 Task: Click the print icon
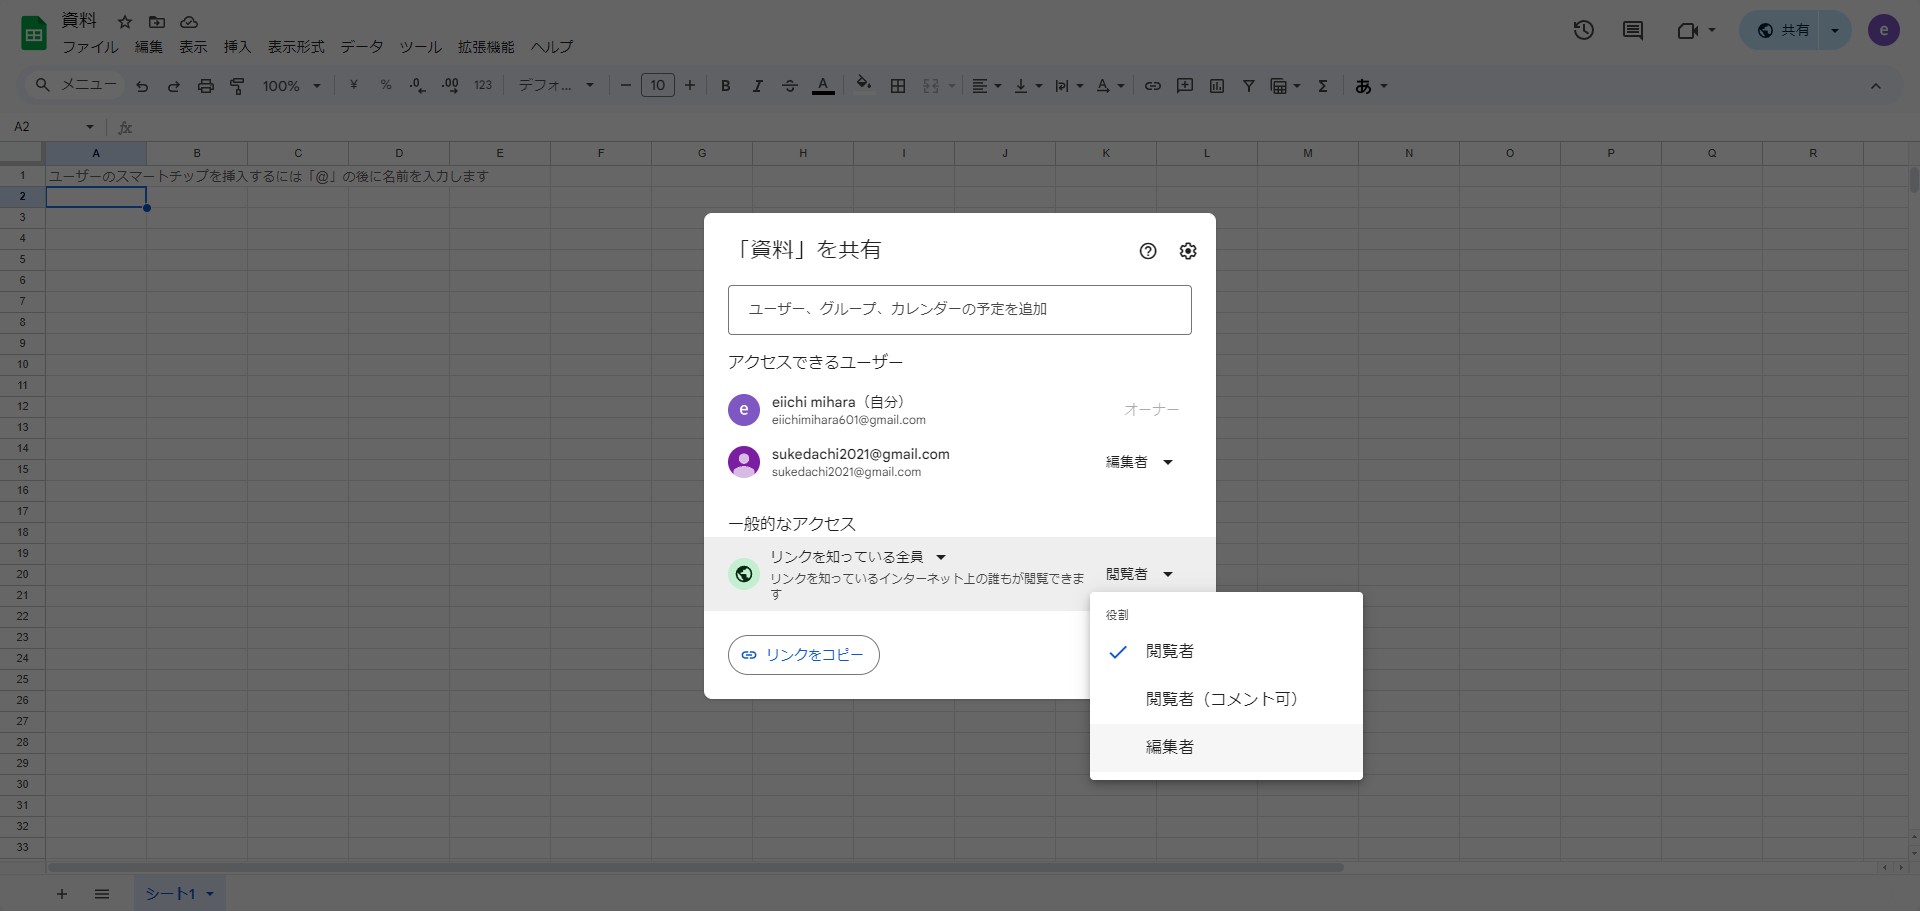tap(206, 86)
